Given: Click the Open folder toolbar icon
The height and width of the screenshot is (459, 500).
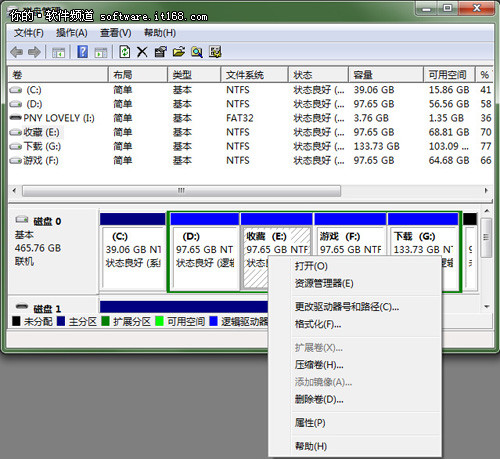Looking at the screenshot, I should [179, 52].
